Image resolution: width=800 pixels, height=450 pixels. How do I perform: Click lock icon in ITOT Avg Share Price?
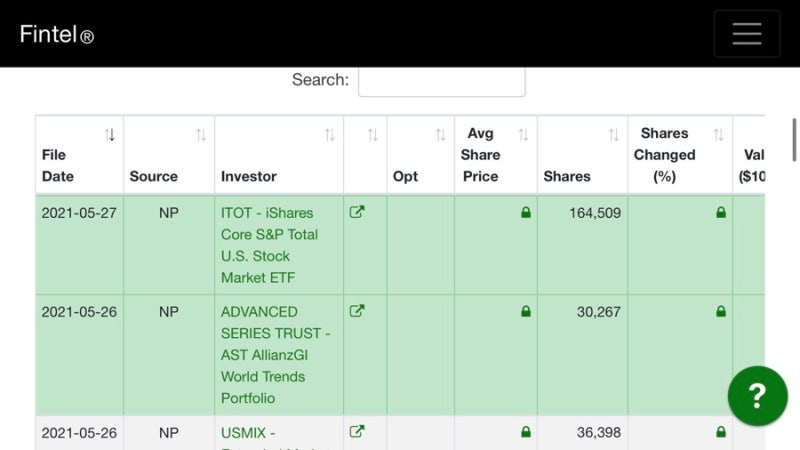525,213
